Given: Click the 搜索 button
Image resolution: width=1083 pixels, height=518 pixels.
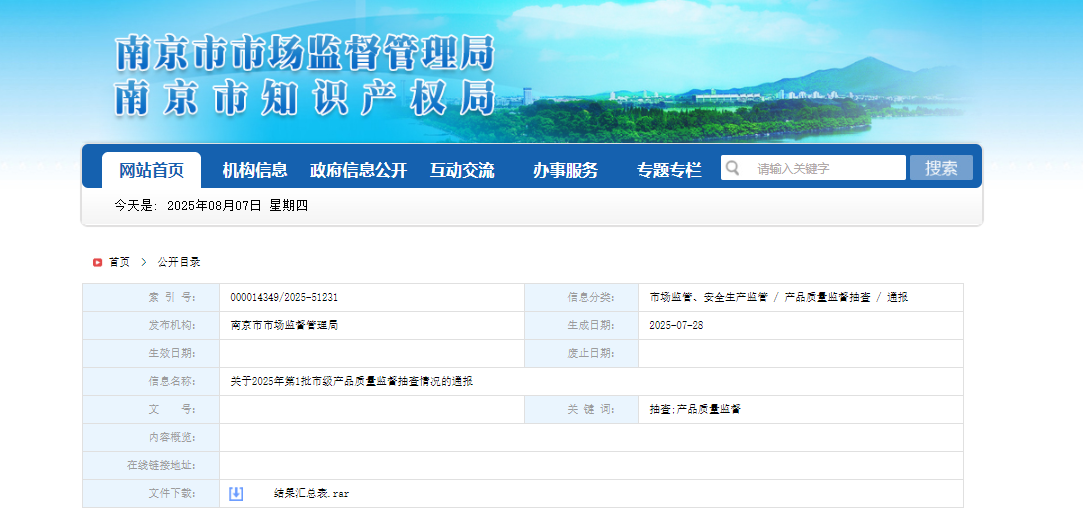Looking at the screenshot, I should pos(941,168).
